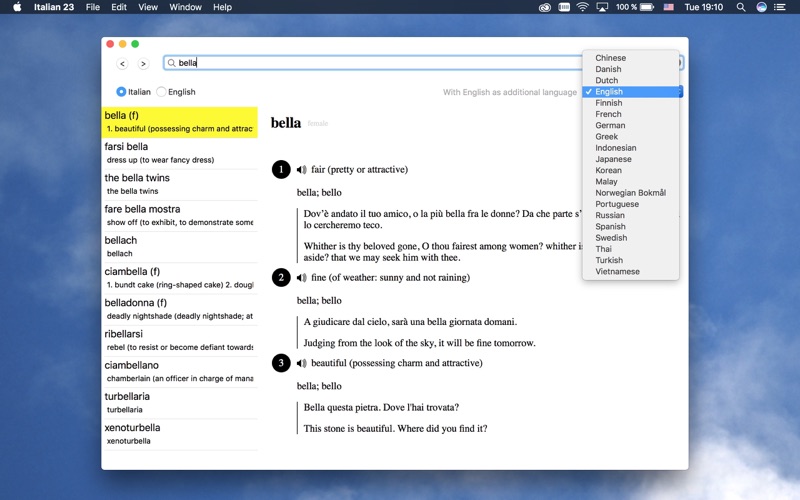Select the 'ribellarsi' result
The image size is (800, 500).
click(x=180, y=340)
